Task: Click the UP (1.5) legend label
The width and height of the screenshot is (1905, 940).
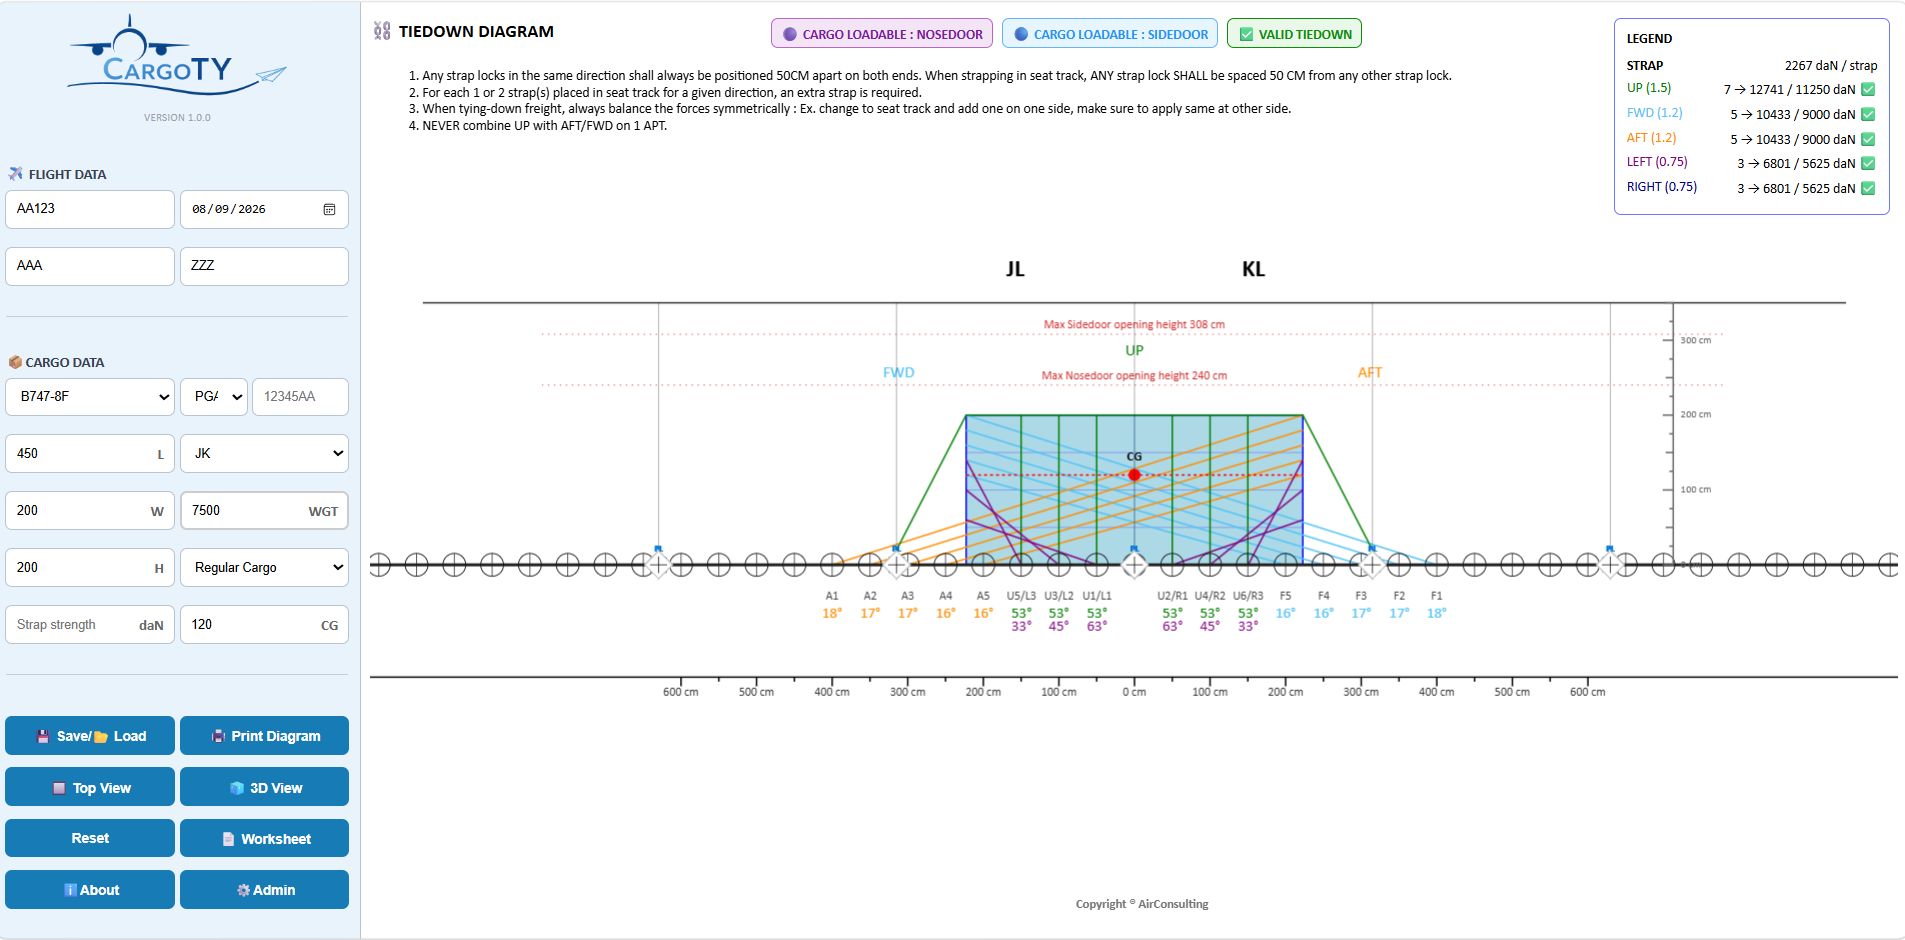Action: 1649,88
